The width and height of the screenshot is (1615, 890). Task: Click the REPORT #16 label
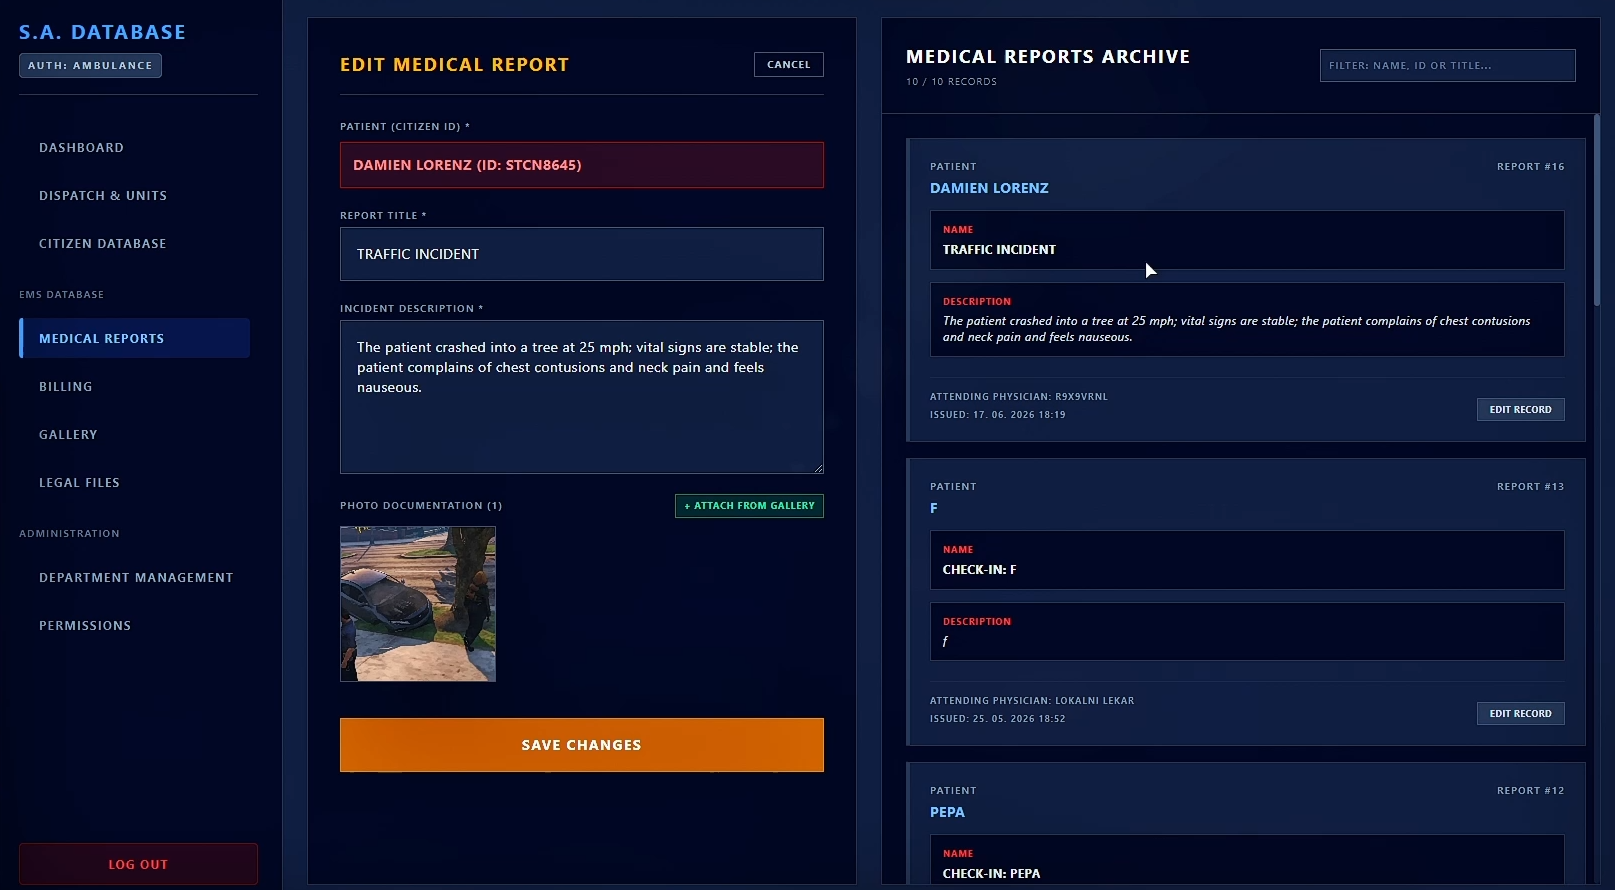1530,167
